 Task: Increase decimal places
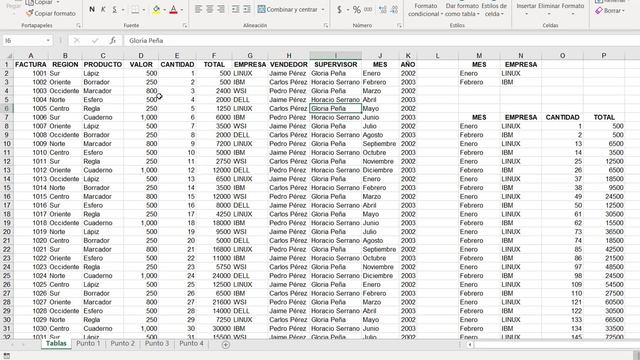coord(382,9)
